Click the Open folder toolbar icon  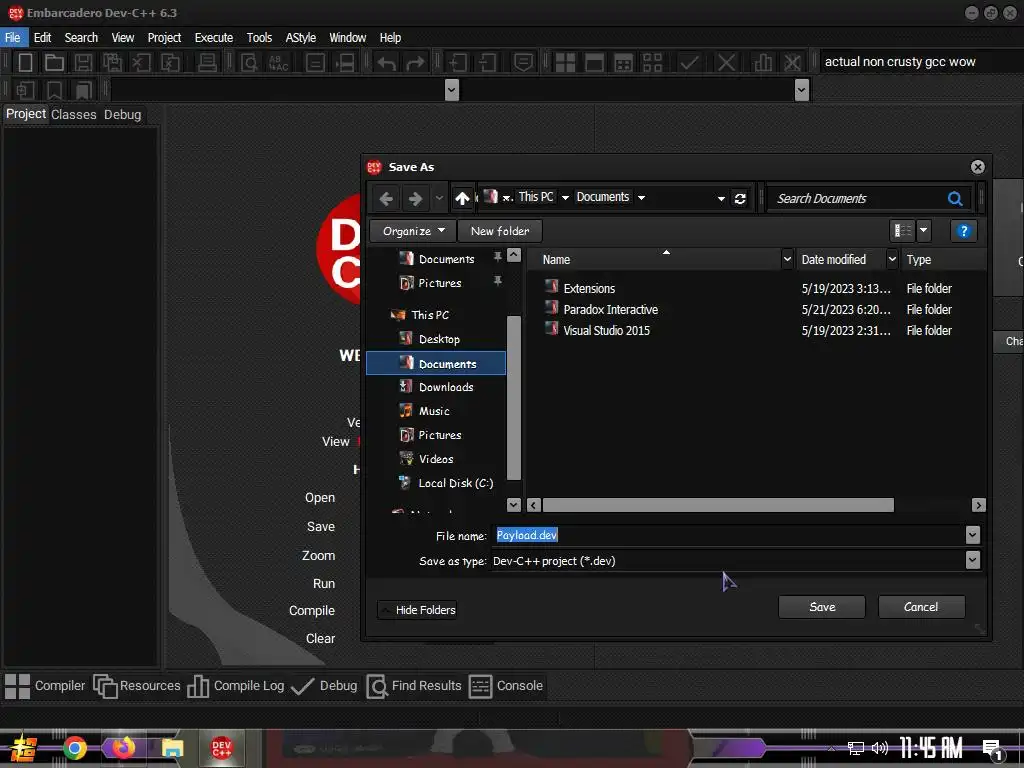54,63
